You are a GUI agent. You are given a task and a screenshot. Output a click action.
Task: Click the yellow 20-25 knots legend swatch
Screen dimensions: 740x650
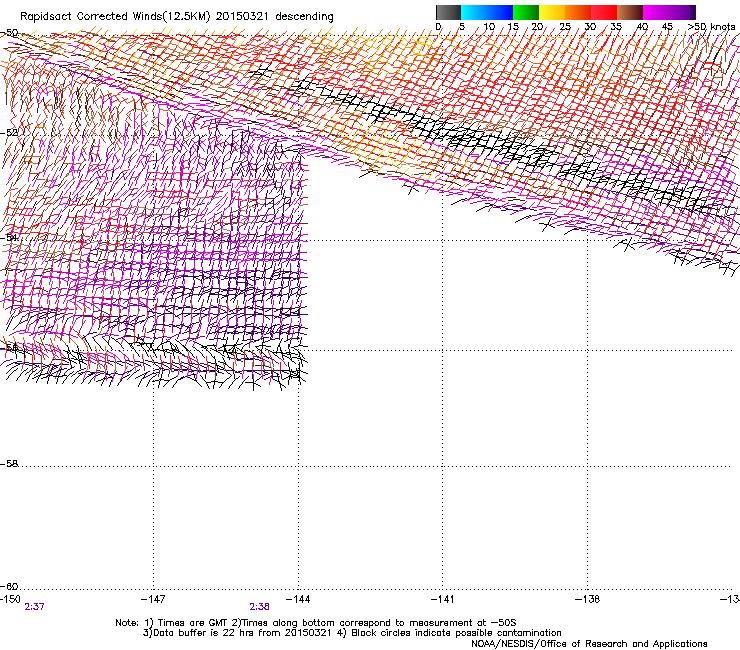(x=552, y=12)
